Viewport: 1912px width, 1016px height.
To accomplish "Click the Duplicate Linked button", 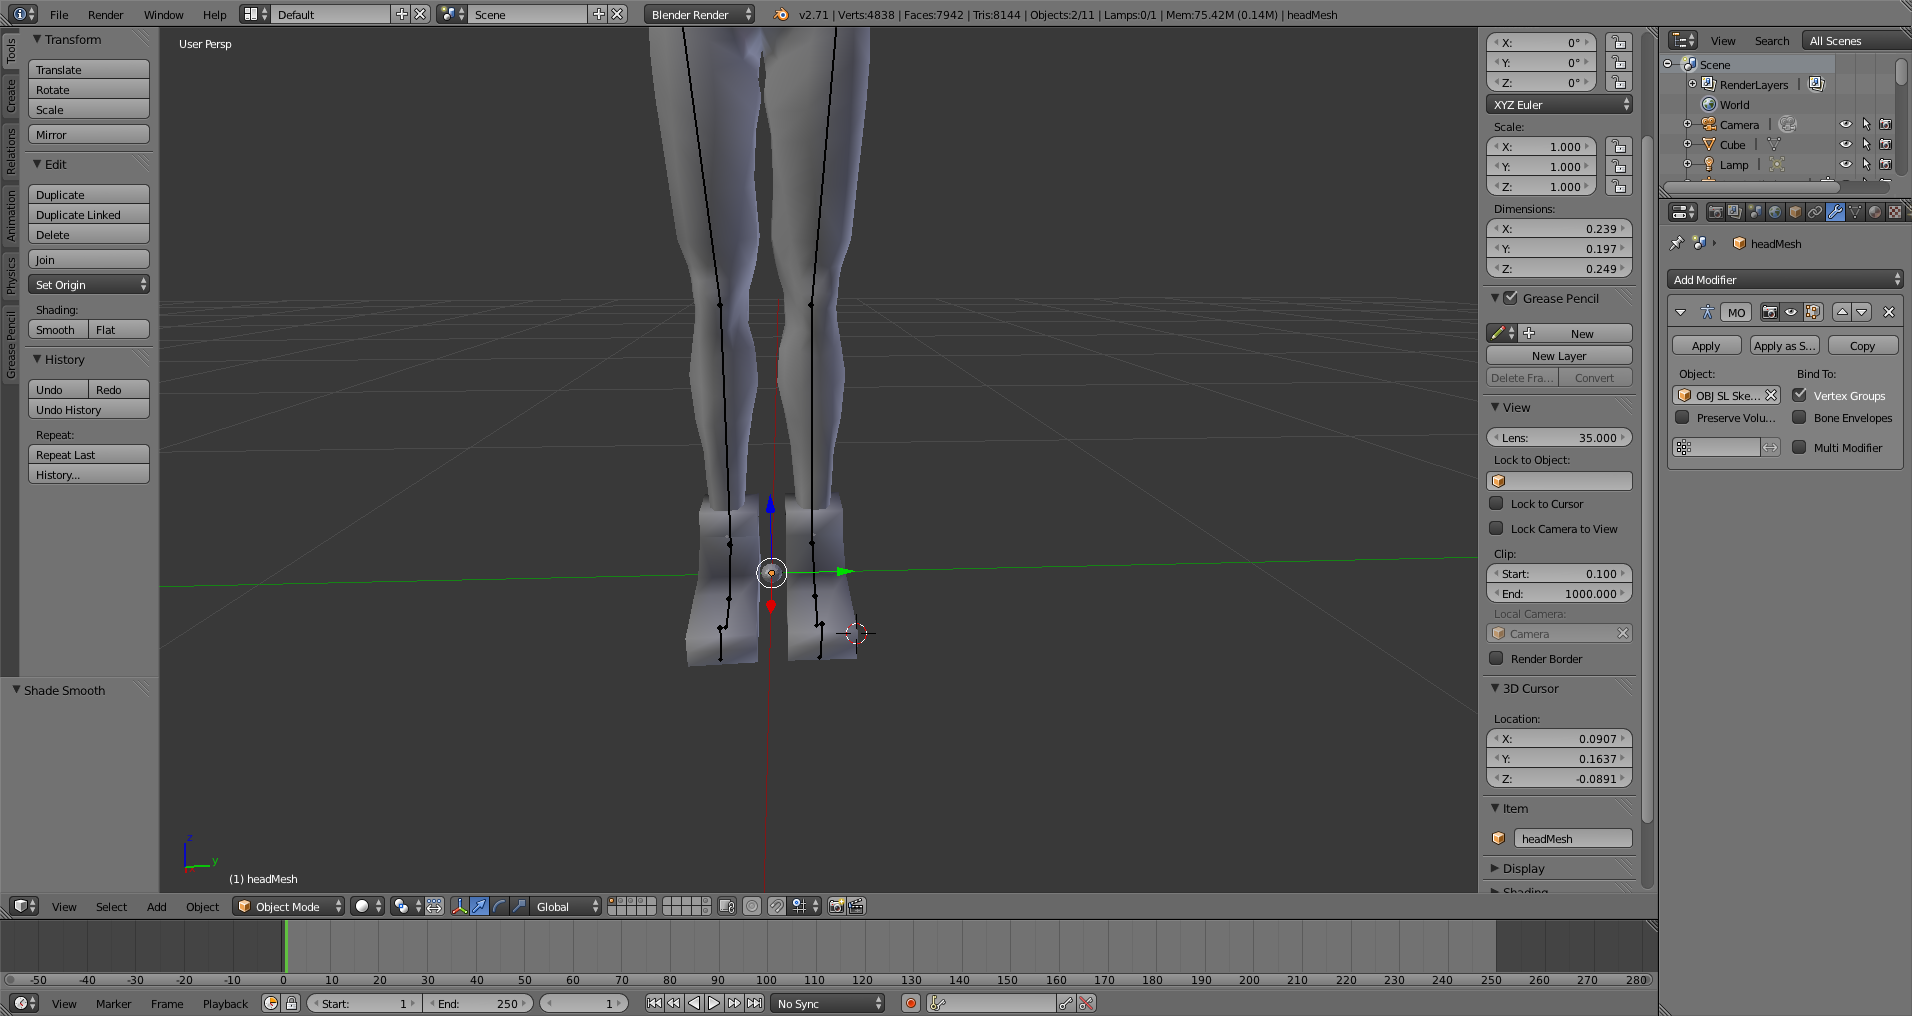I will [89, 214].
